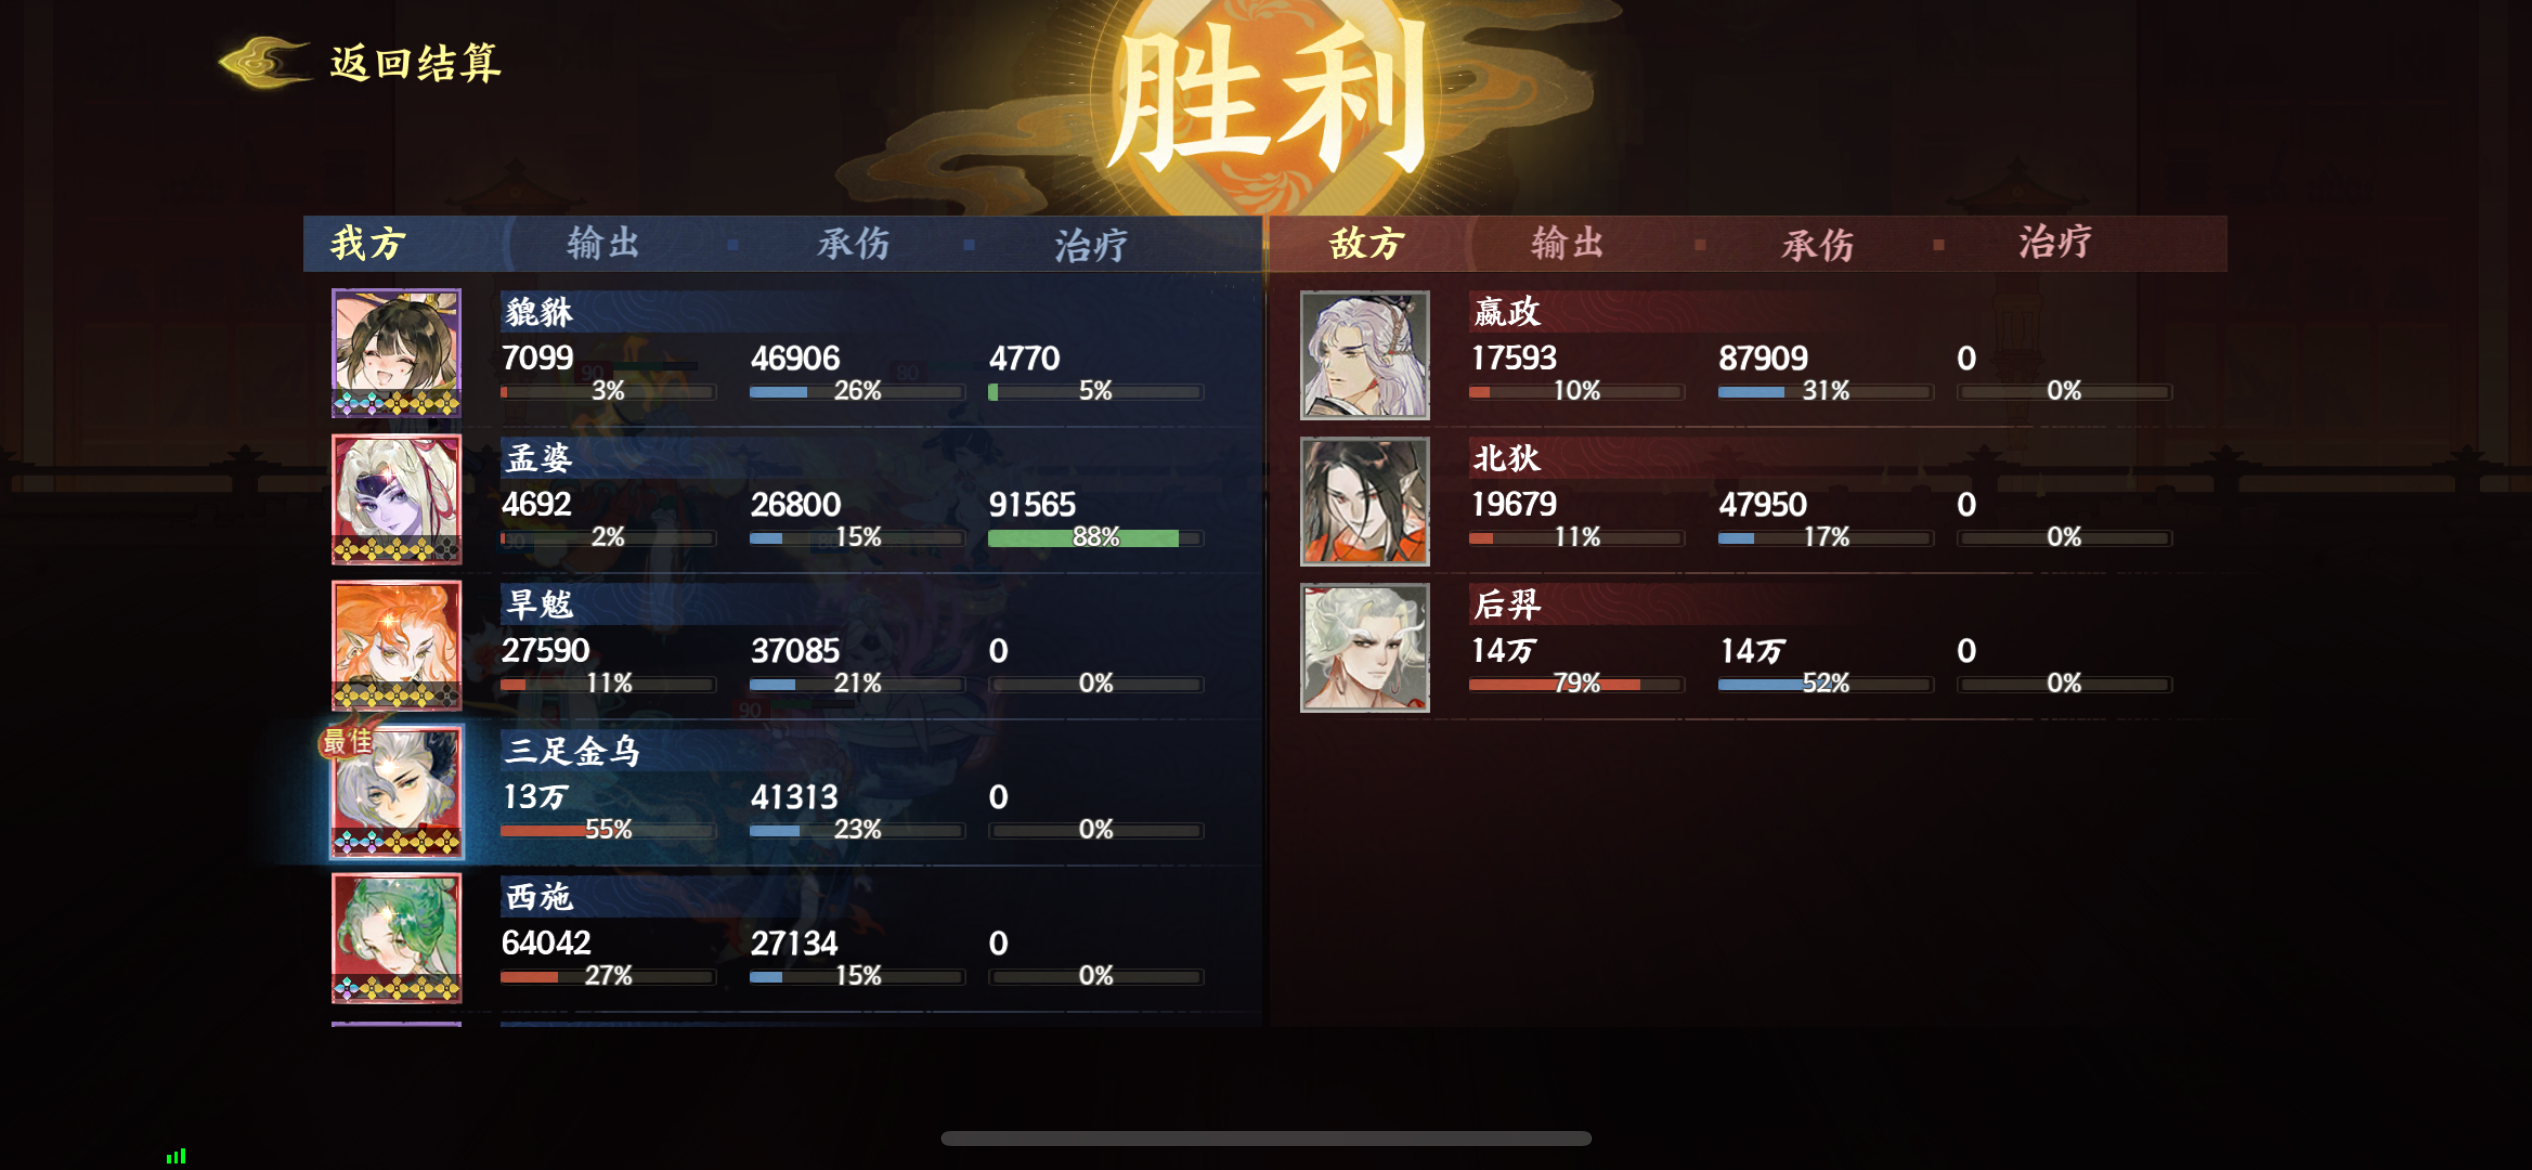Click the 胜利 victory banner
This screenshot has width=2532, height=1170.
(x=1268, y=100)
